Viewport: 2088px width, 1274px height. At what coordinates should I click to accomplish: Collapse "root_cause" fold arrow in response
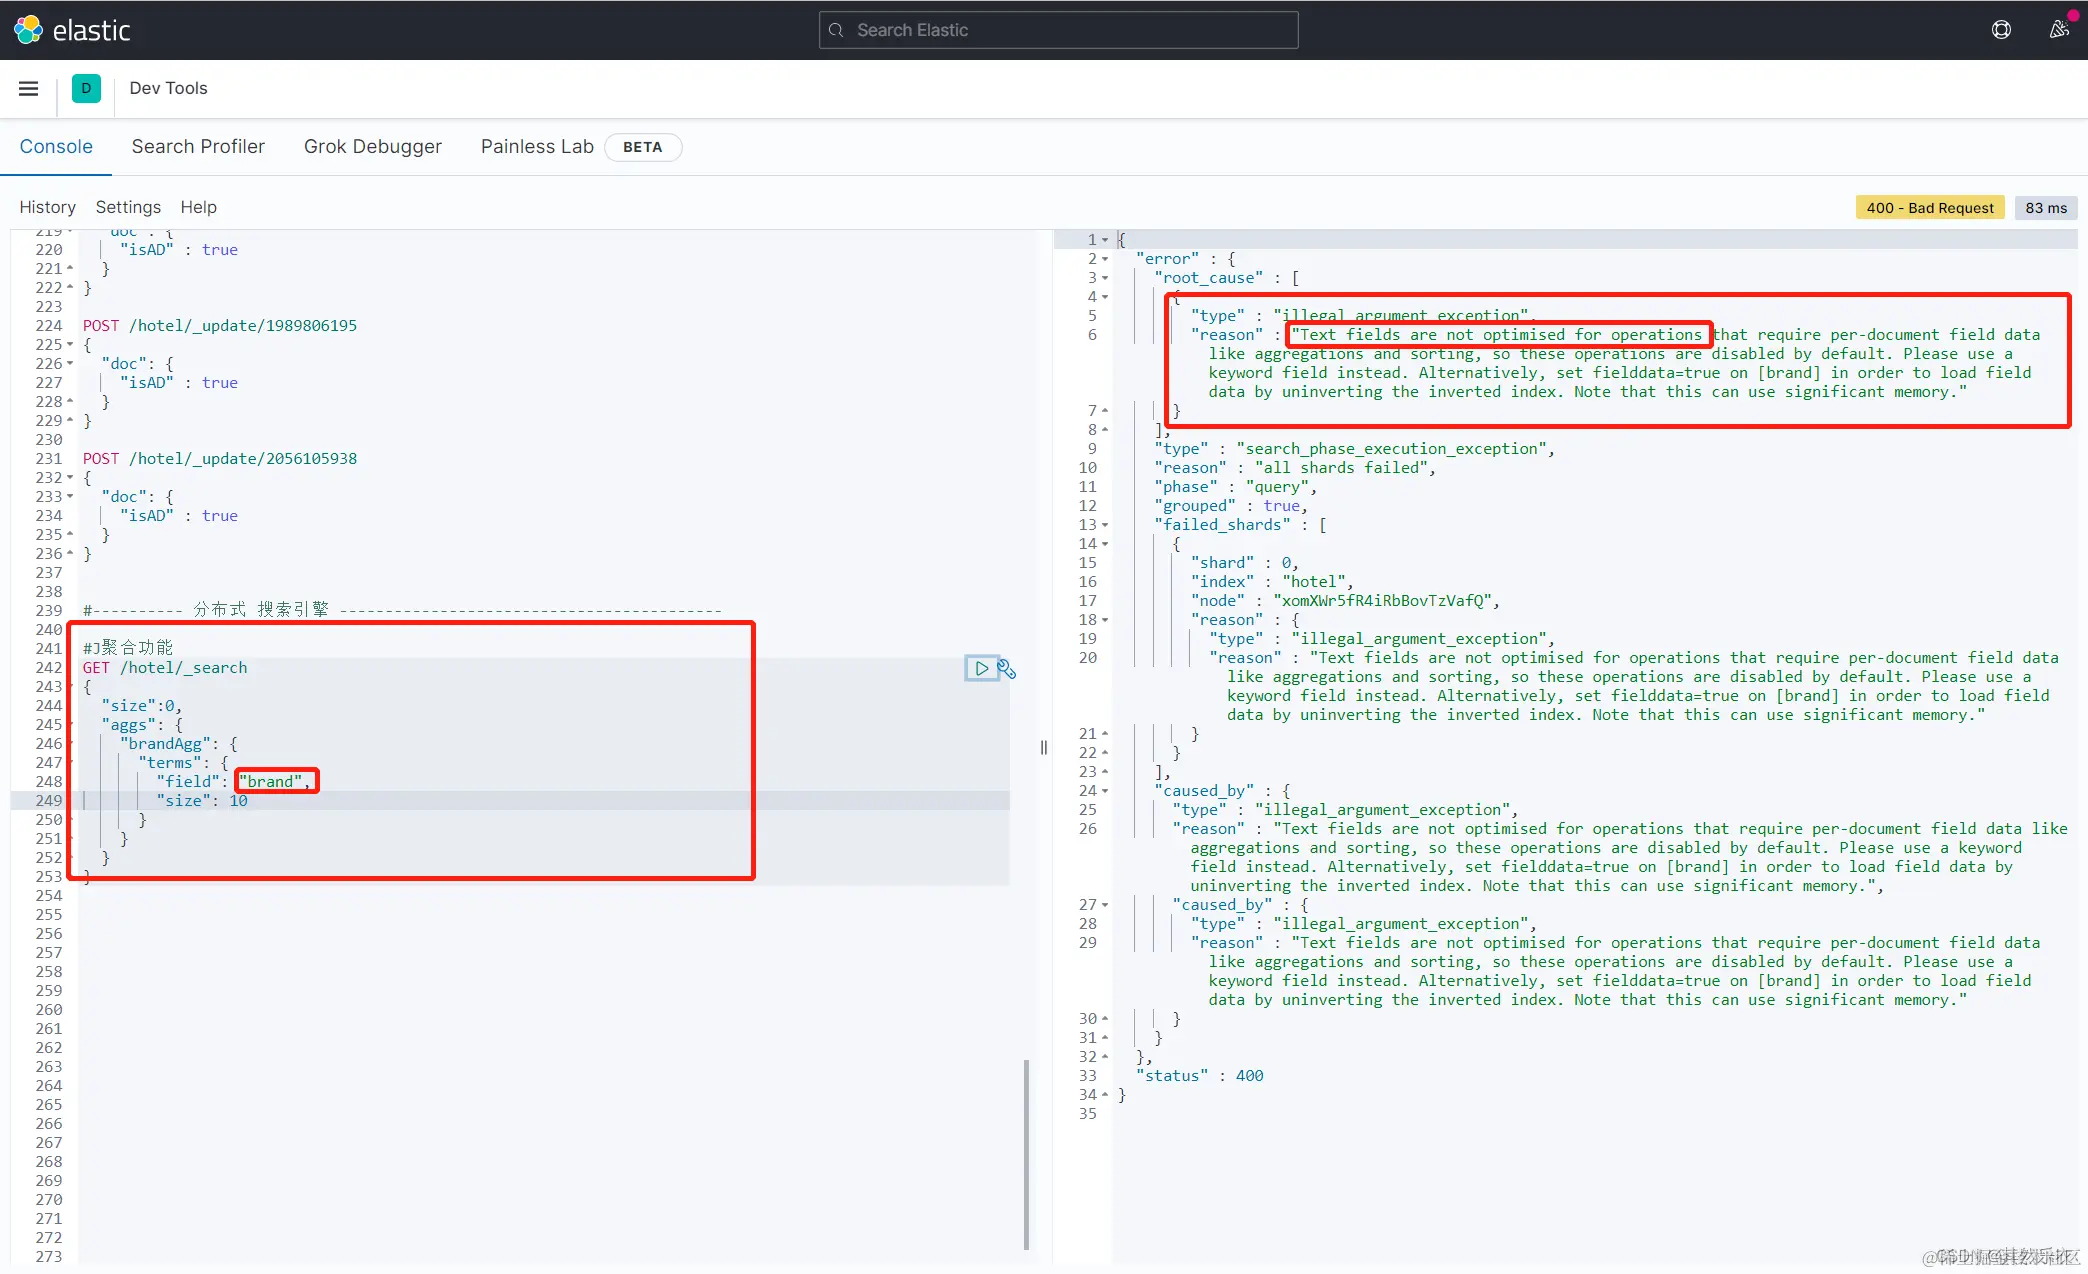pyautogui.click(x=1105, y=278)
